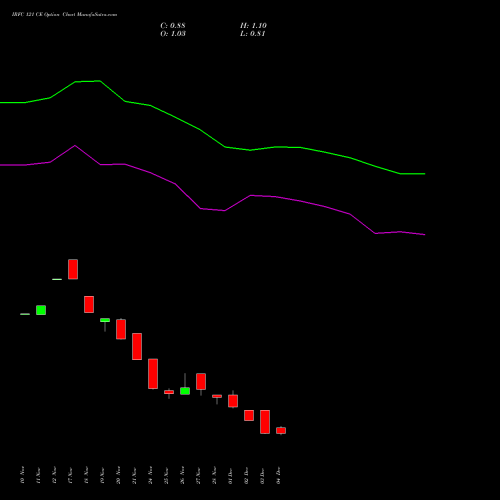
Task: Click the low value L: 0.81
Action: tap(253, 34)
